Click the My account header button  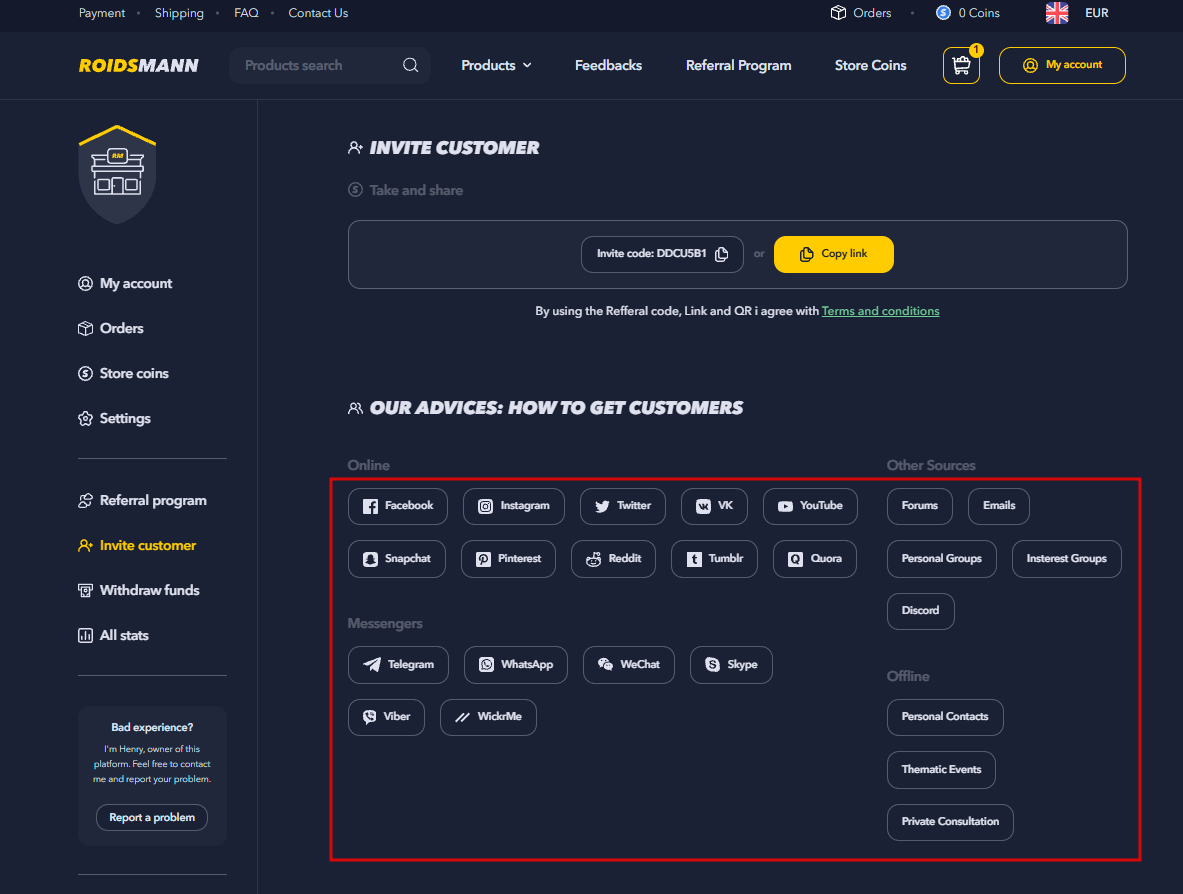pyautogui.click(x=1062, y=66)
